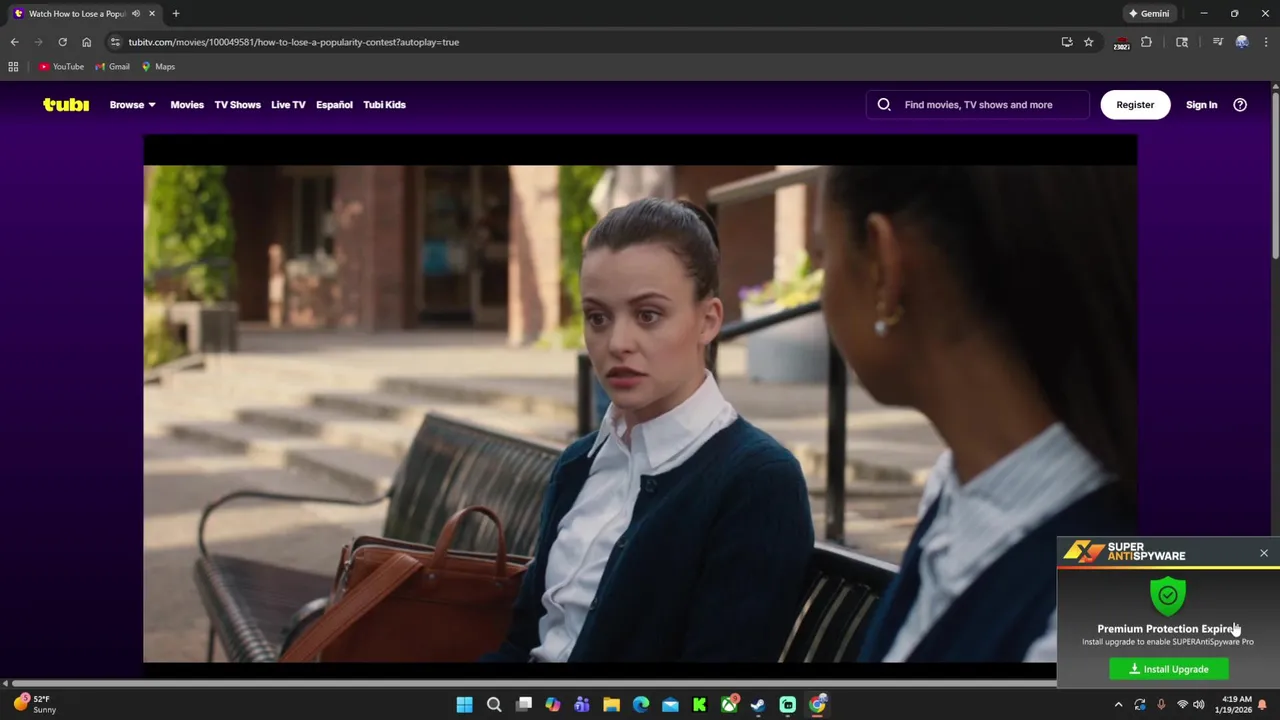The width and height of the screenshot is (1280, 720).
Task: Click the Gemini button
Action: point(1149,14)
